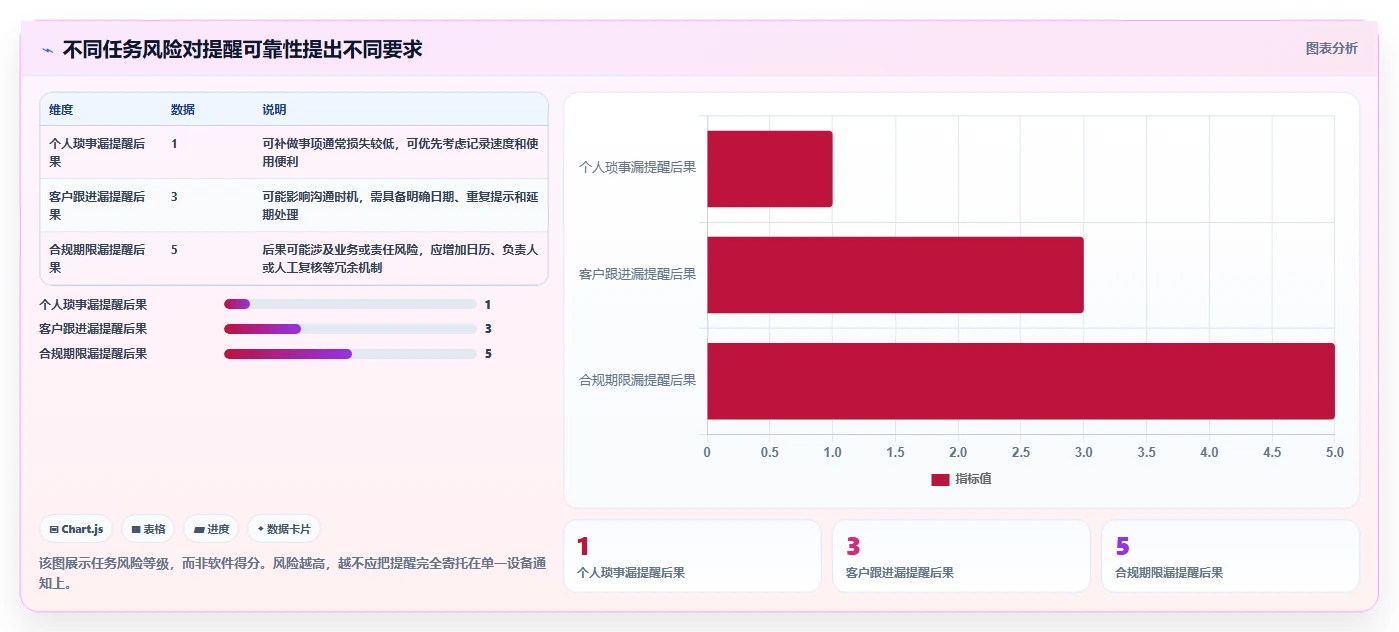Screen dimensions: 1399x632
Task: Click description starting 后果可能涉及业务或责任风险
Action: click(x=400, y=258)
